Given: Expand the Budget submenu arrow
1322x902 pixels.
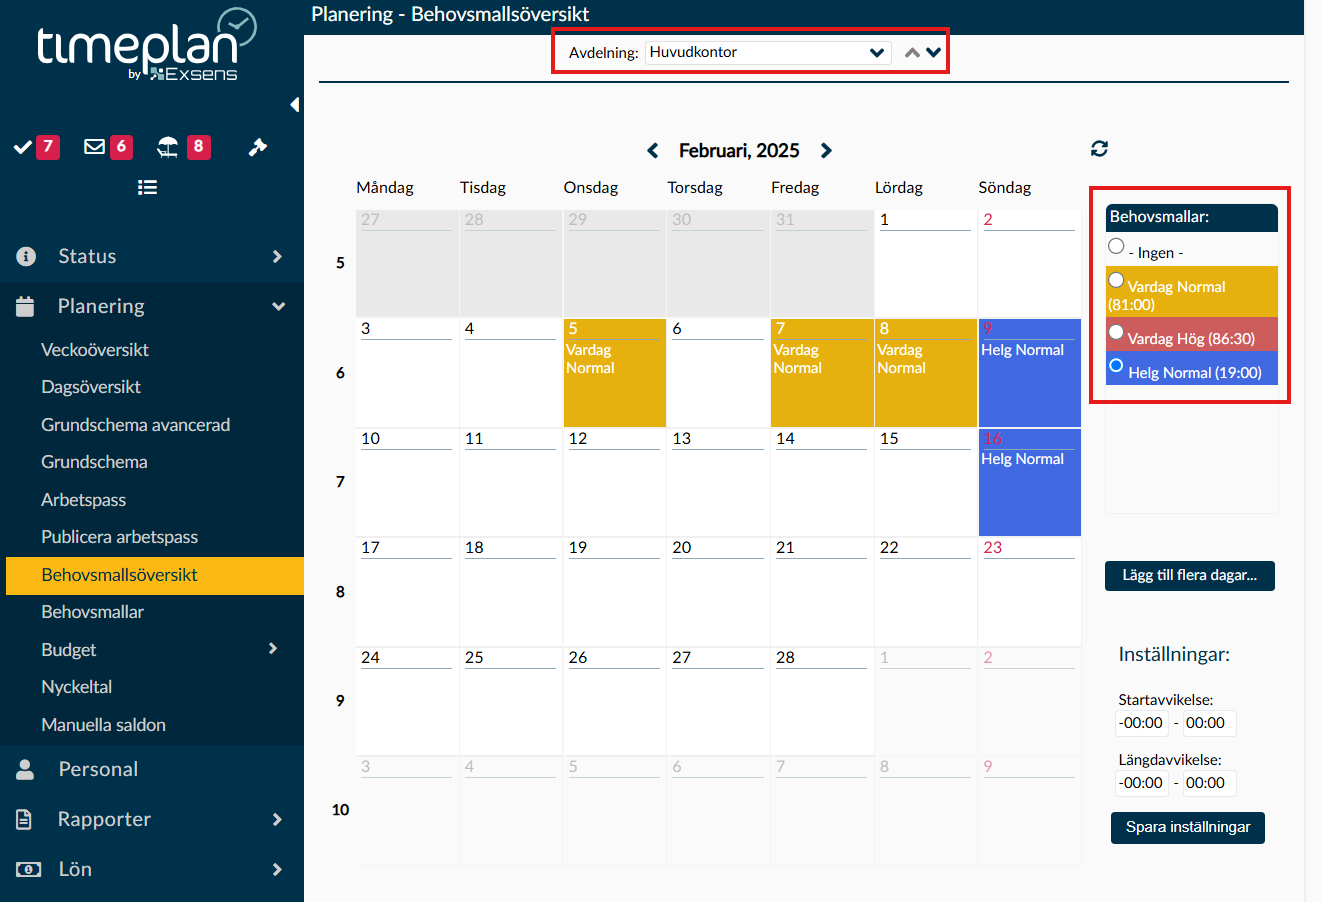Looking at the screenshot, I should point(273,649).
